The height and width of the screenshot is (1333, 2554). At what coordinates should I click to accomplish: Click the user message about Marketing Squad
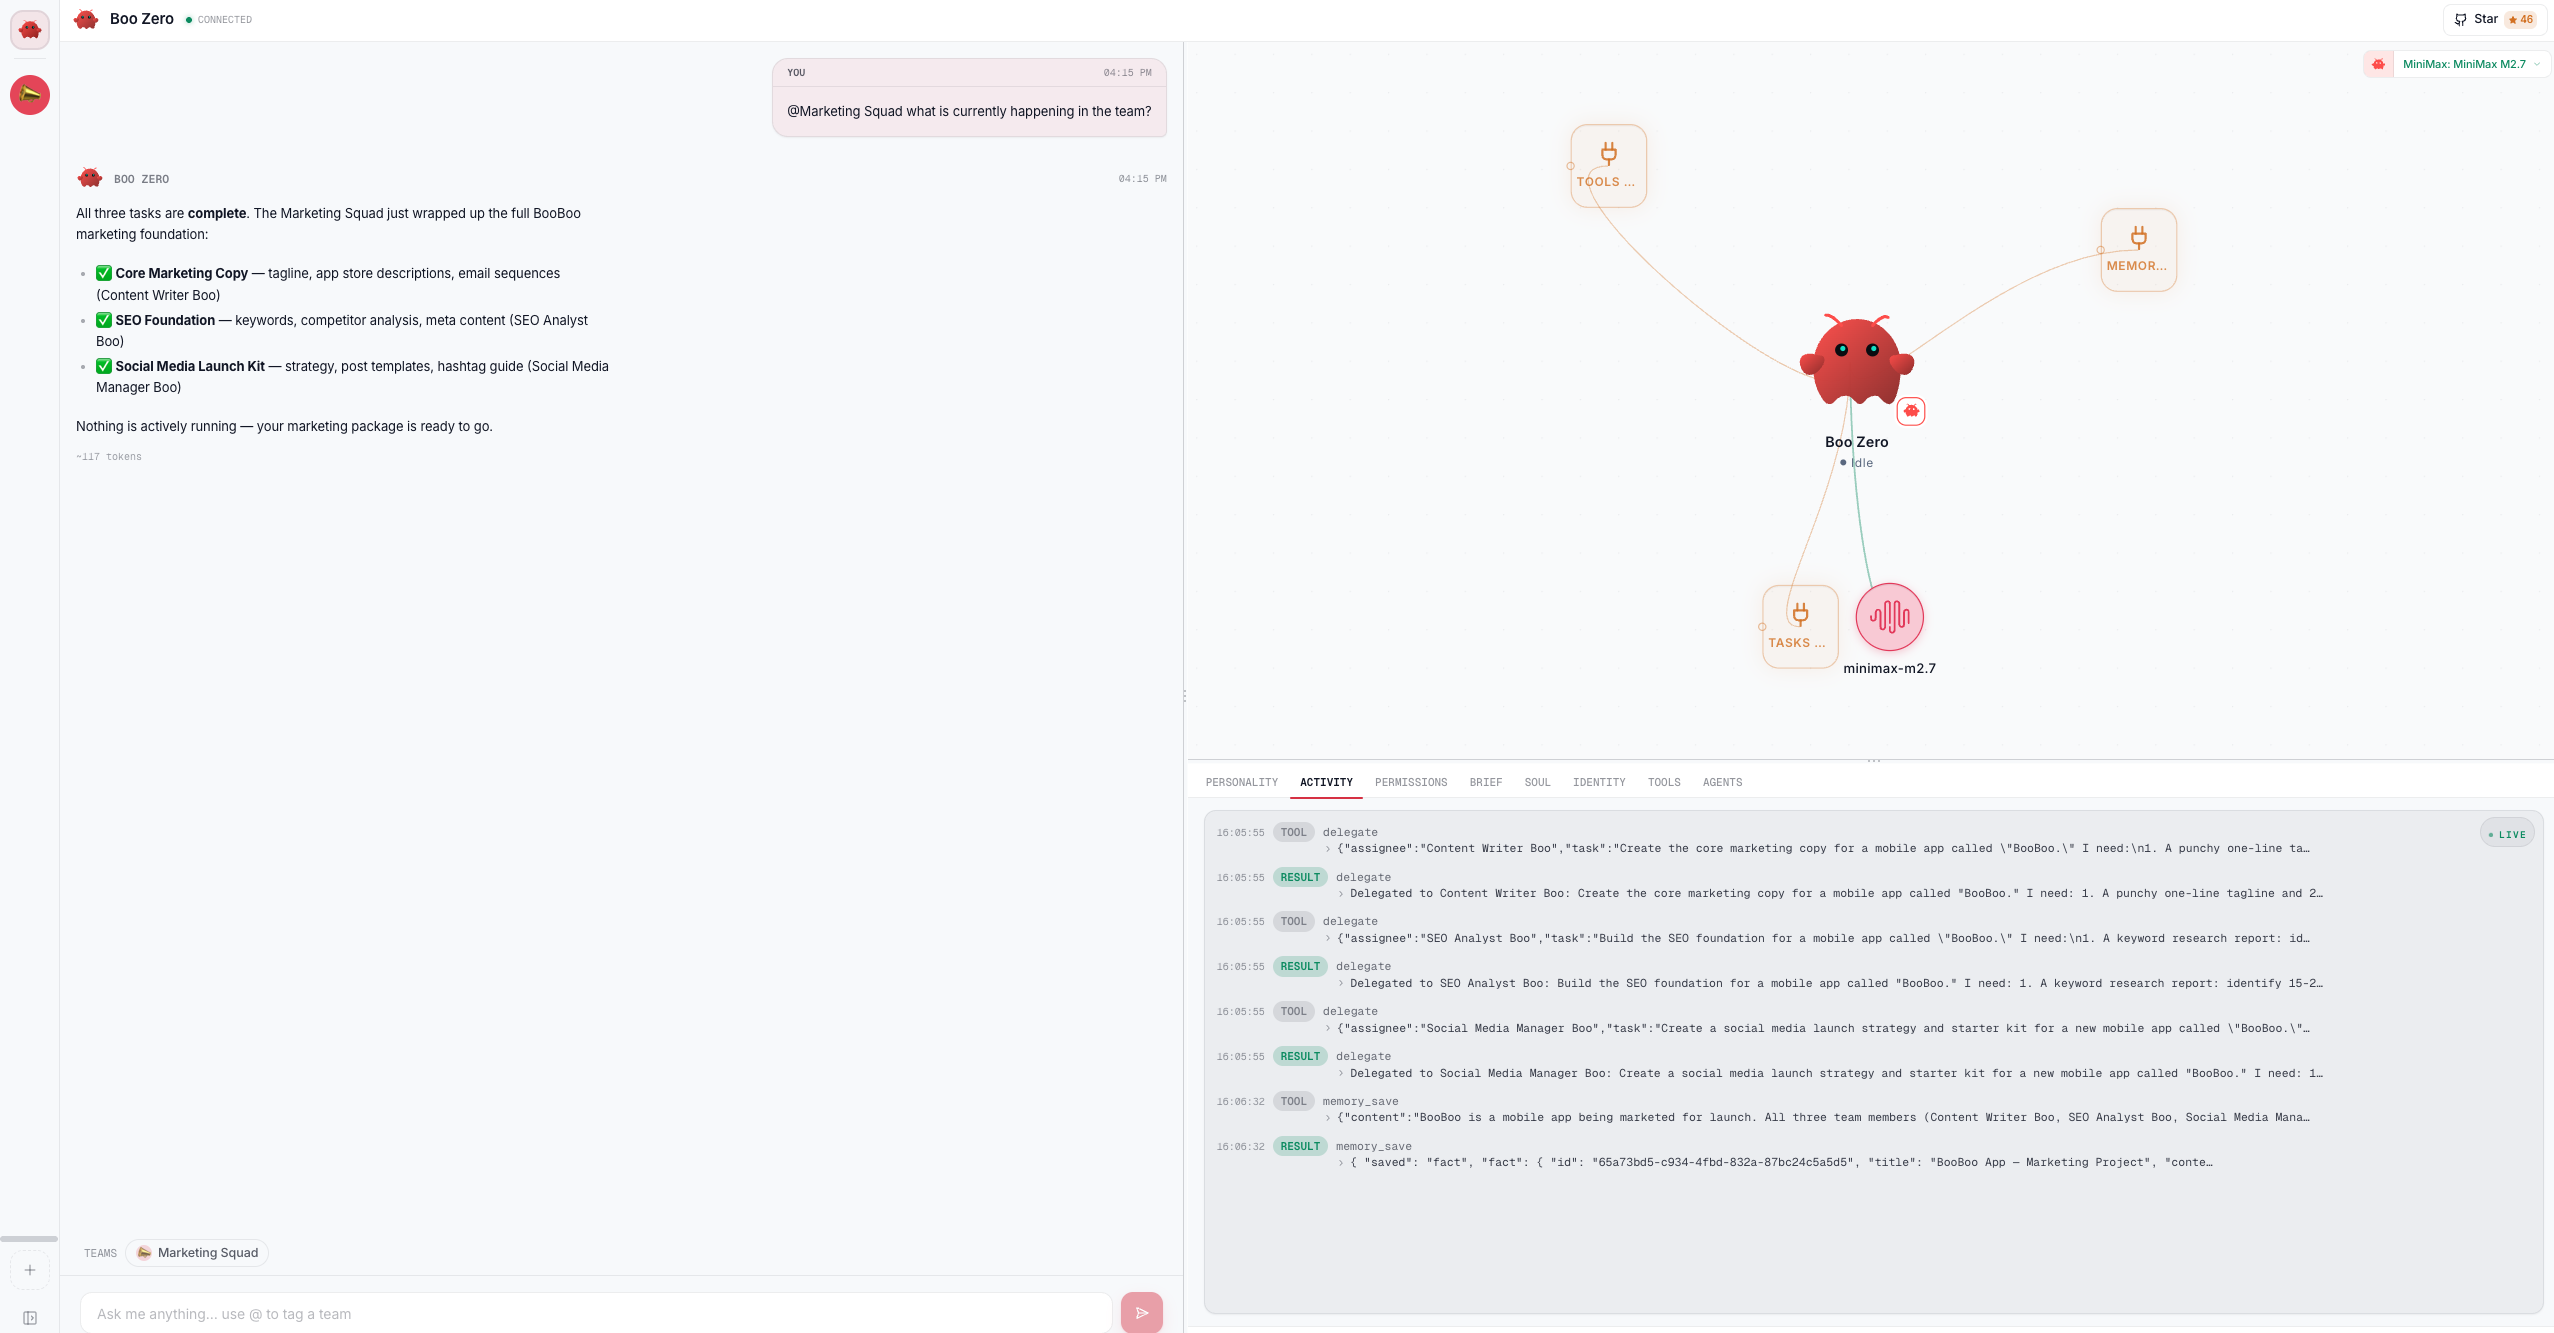969,111
